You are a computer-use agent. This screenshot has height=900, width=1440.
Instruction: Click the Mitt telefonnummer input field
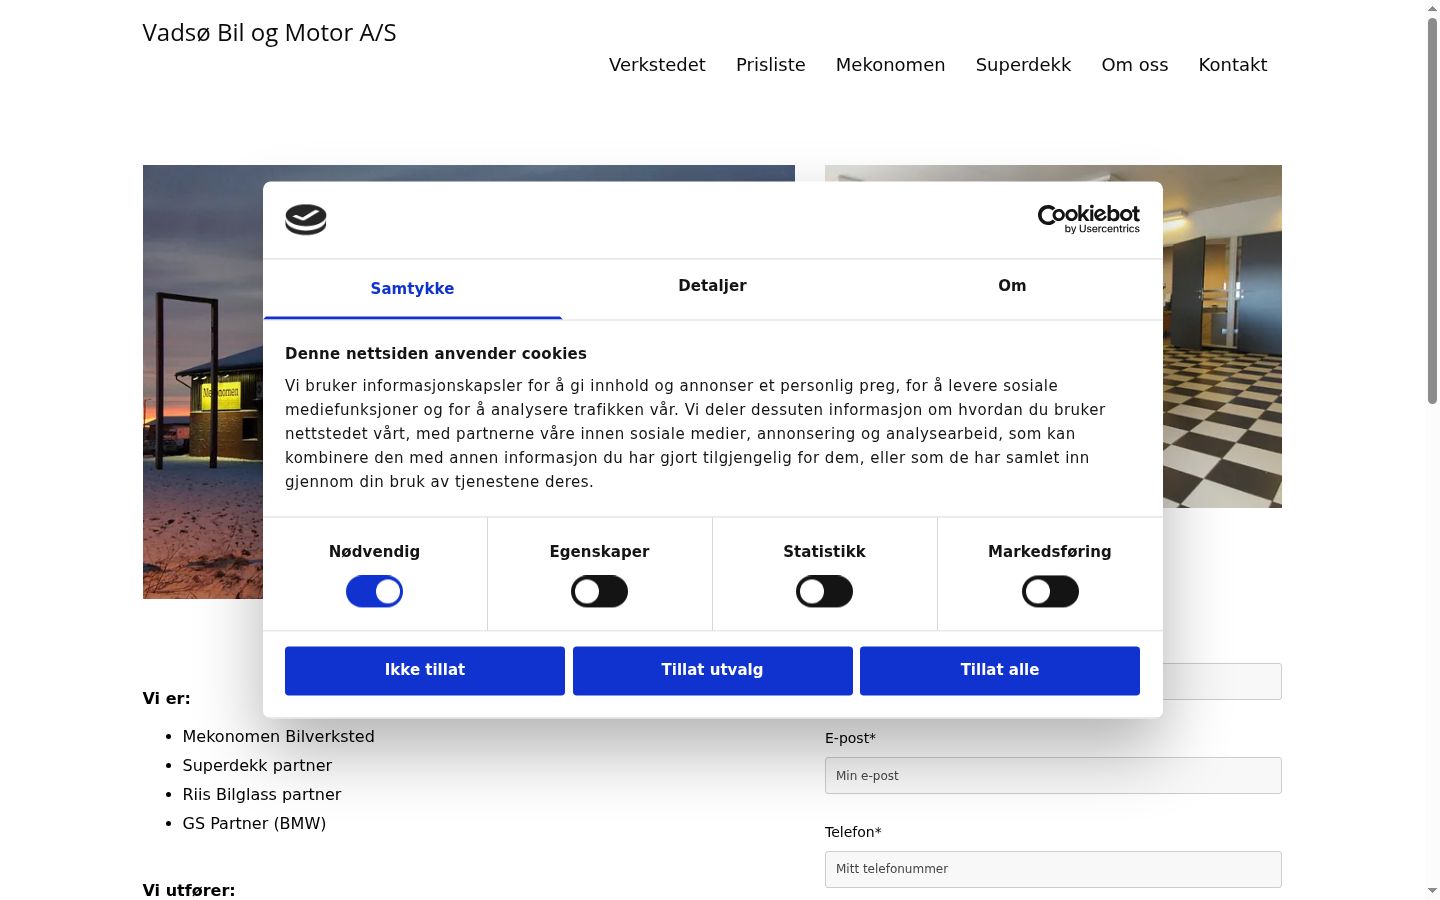click(1053, 869)
